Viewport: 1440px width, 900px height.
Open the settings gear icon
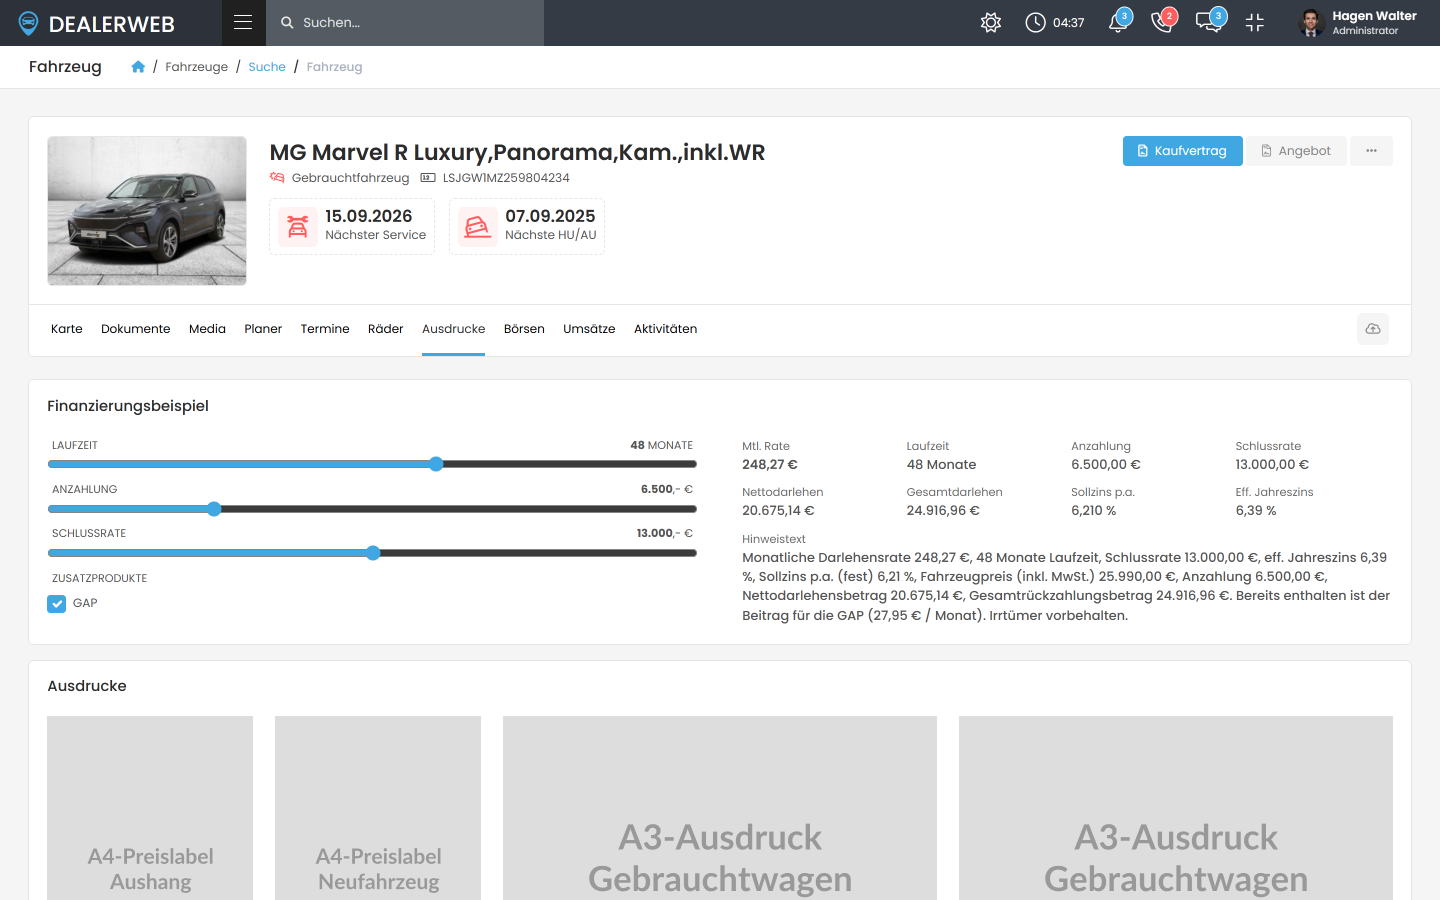point(991,23)
